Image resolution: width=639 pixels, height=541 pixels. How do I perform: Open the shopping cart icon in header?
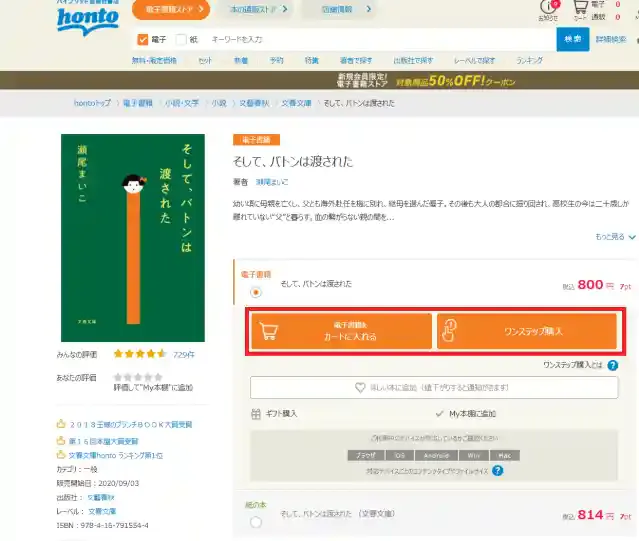tap(580, 7)
